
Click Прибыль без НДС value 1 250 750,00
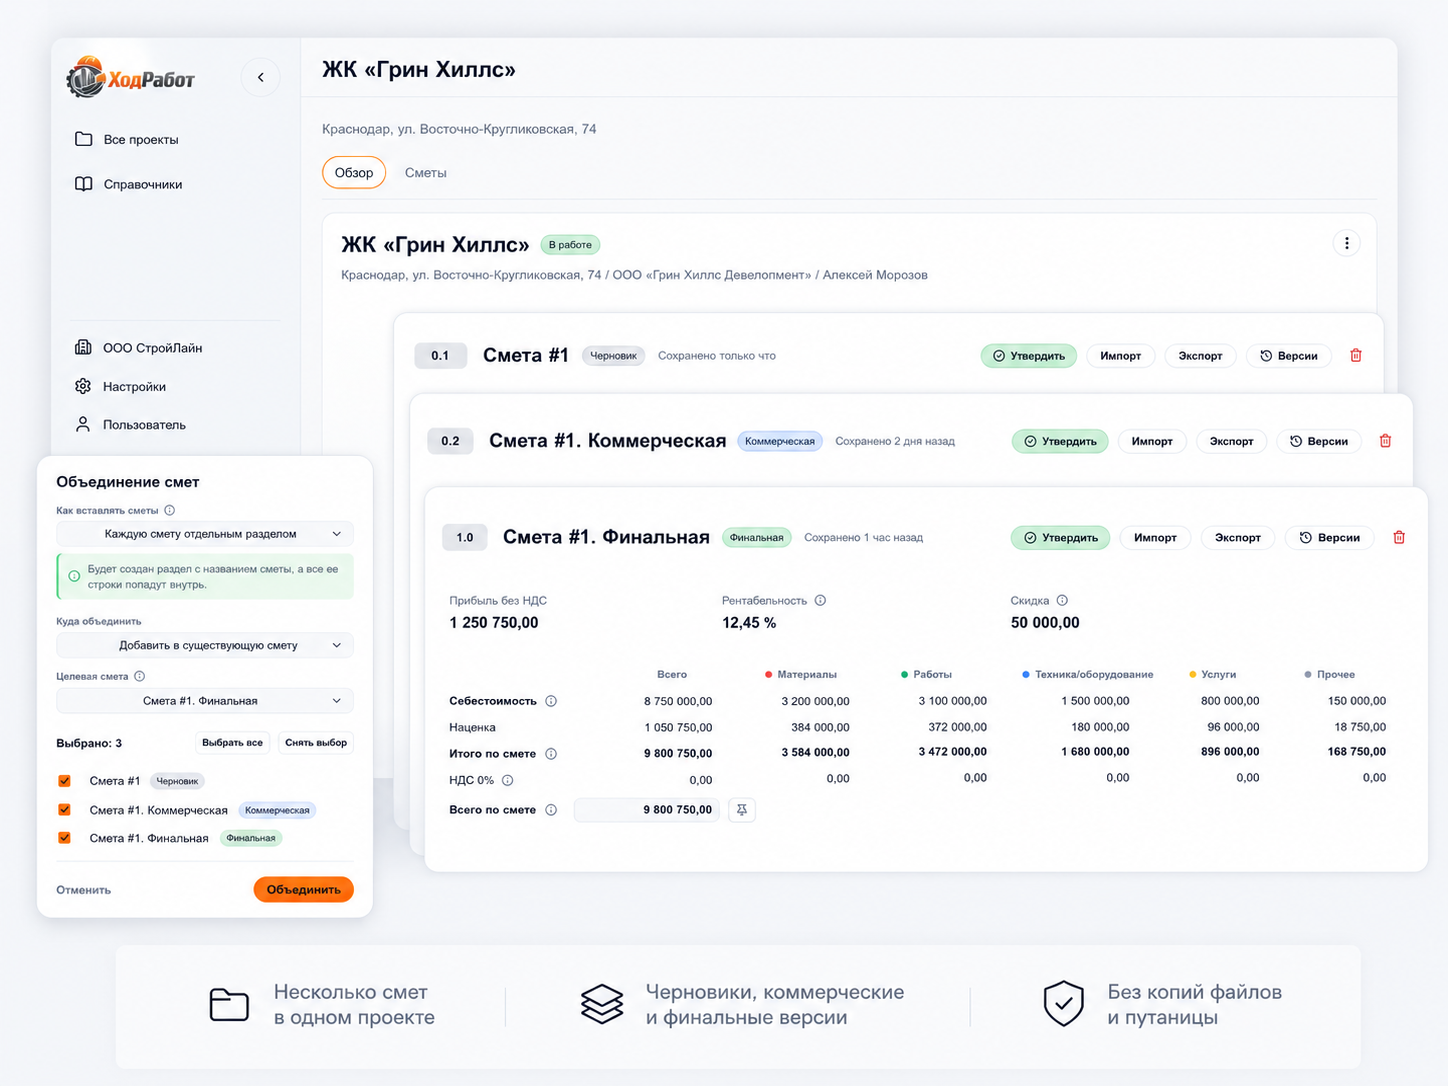[x=494, y=623]
